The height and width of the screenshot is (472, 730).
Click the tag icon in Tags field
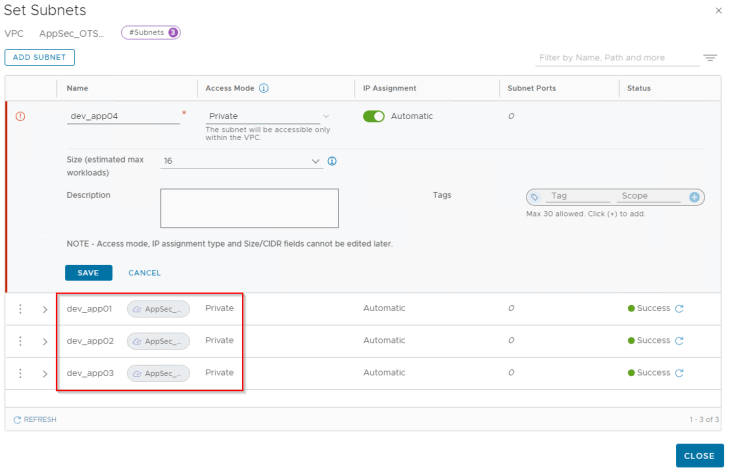534,197
